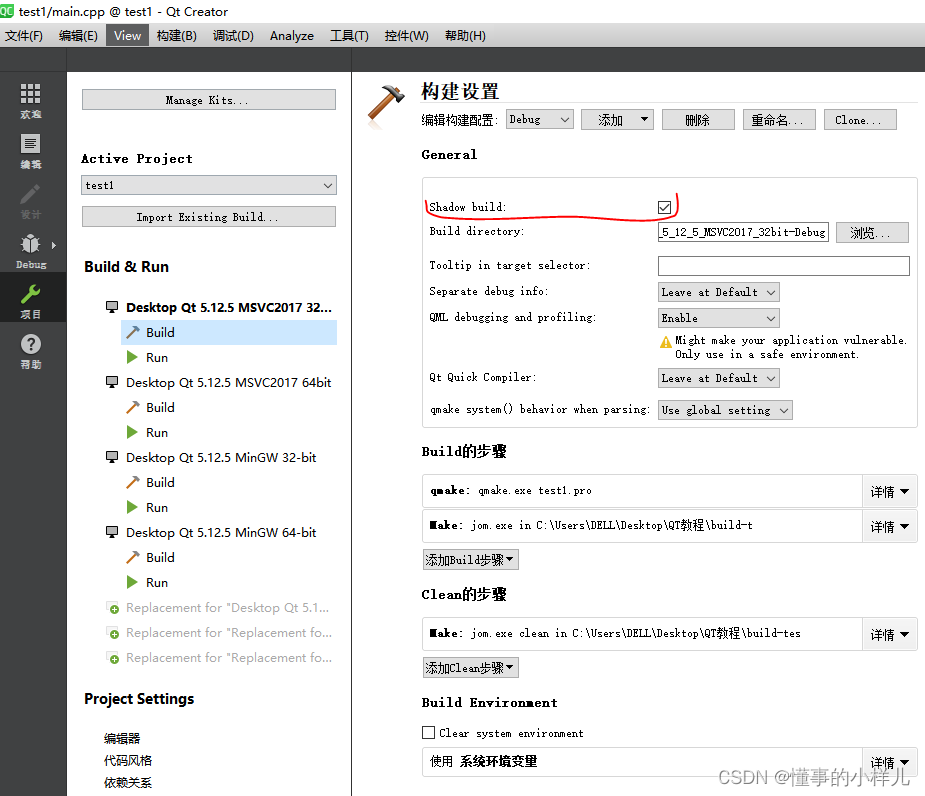The width and height of the screenshot is (925, 796).
Task: Open 编辑器 project settings
Action: point(122,738)
